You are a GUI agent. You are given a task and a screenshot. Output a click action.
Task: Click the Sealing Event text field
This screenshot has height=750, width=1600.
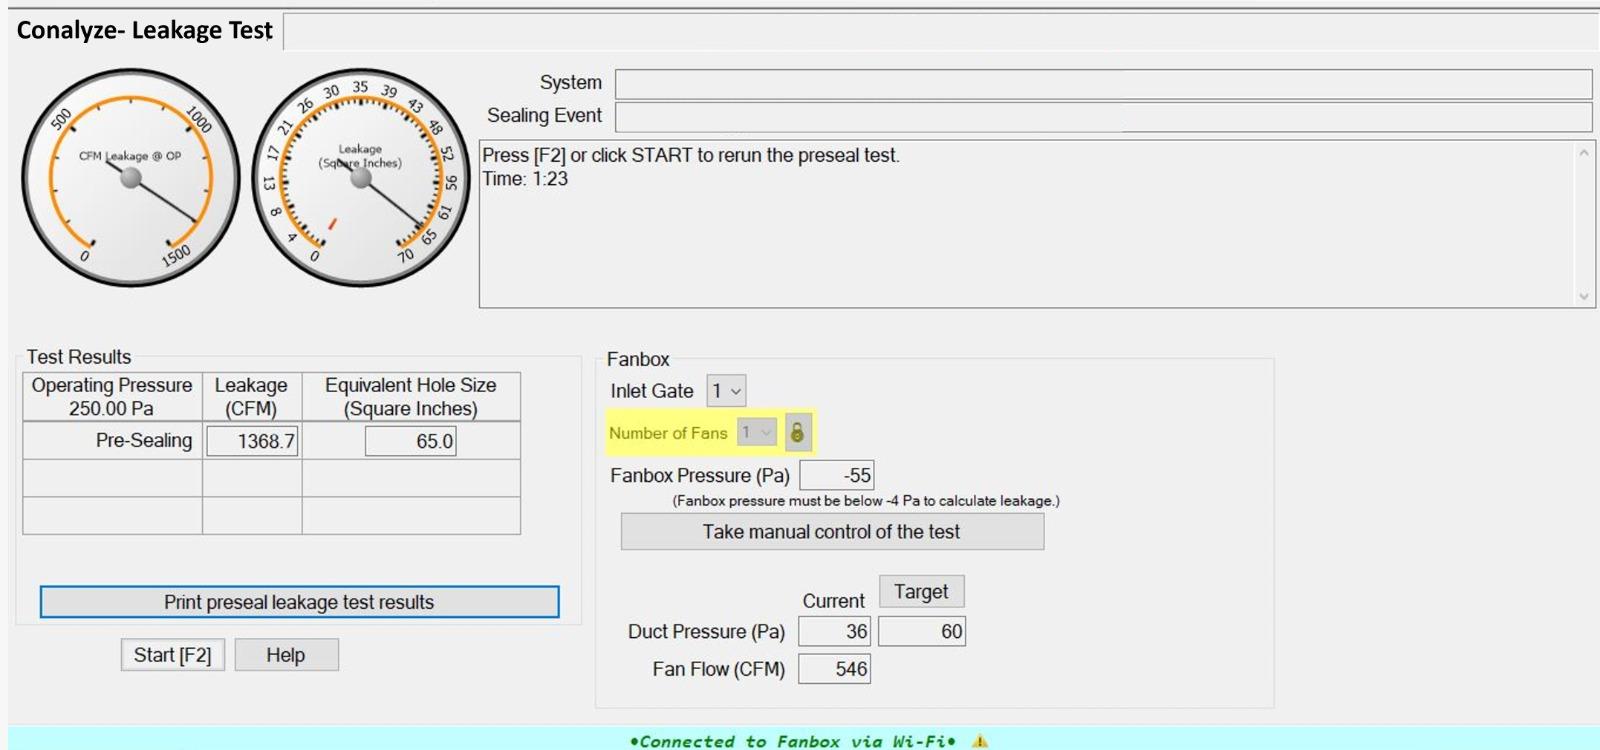pyautogui.click(x=1102, y=117)
